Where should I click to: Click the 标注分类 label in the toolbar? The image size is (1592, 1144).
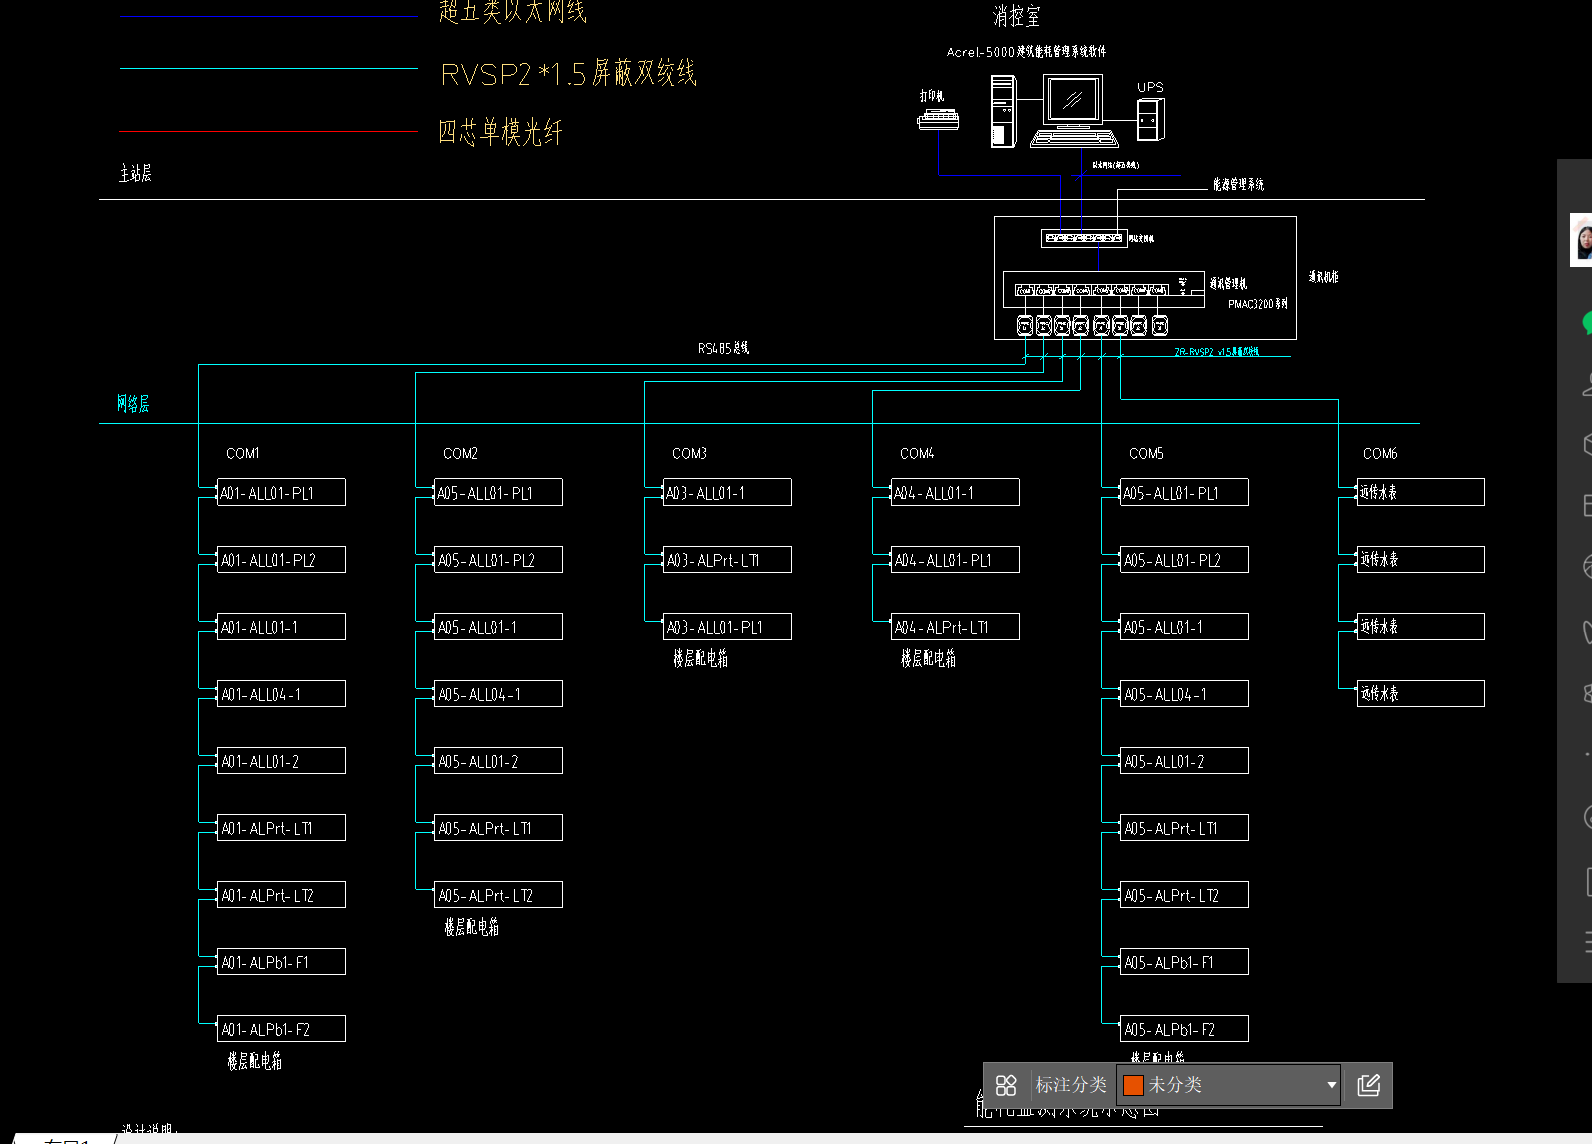click(1071, 1085)
